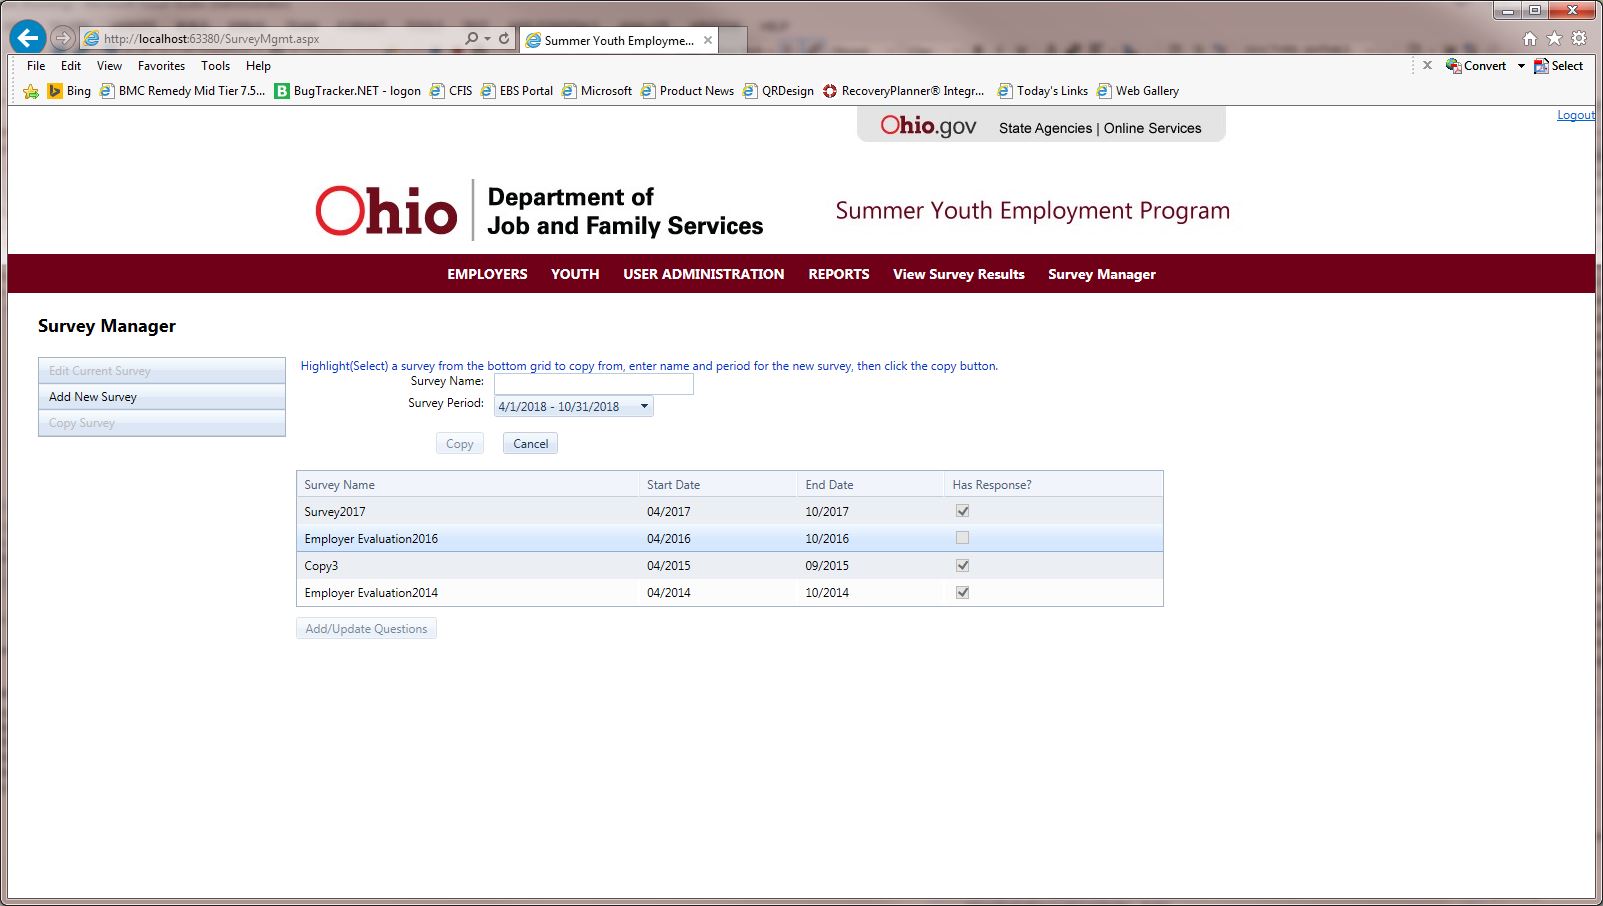Open the Web Gallery favorite

point(1138,91)
